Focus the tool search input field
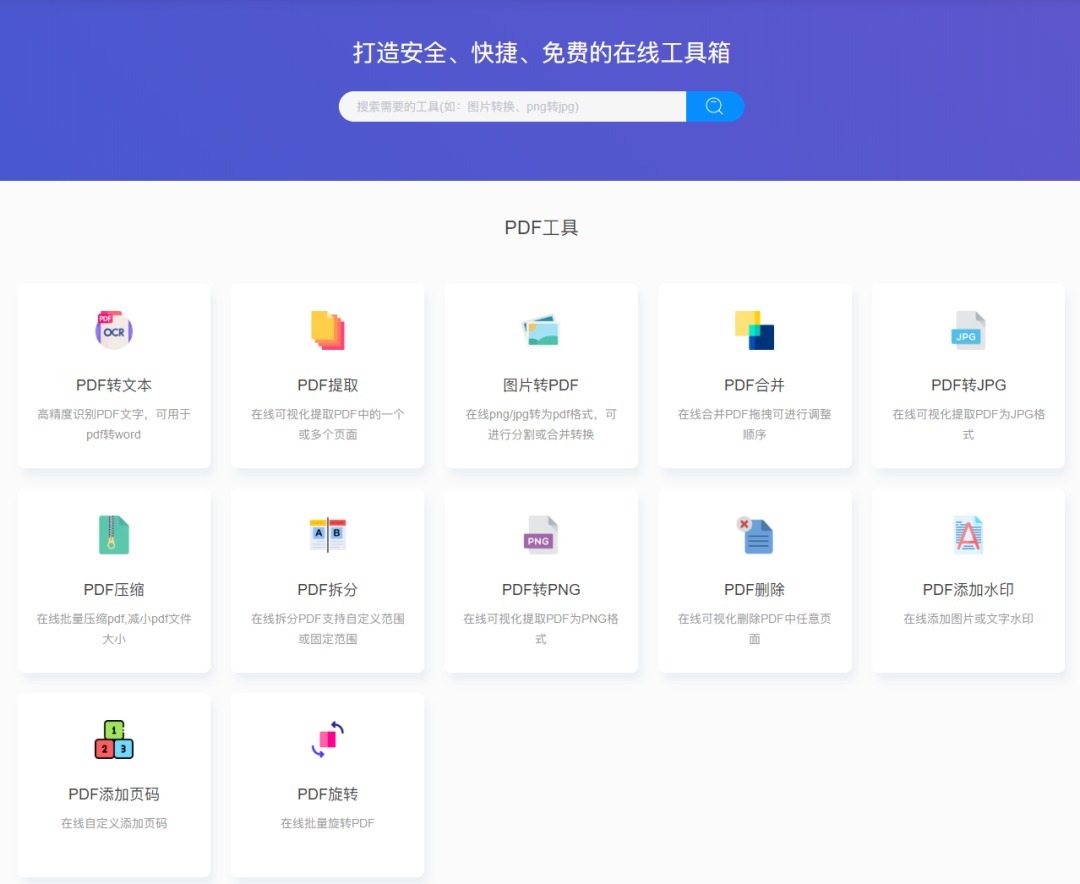Screen dimensions: 1080x884 coord(512,106)
